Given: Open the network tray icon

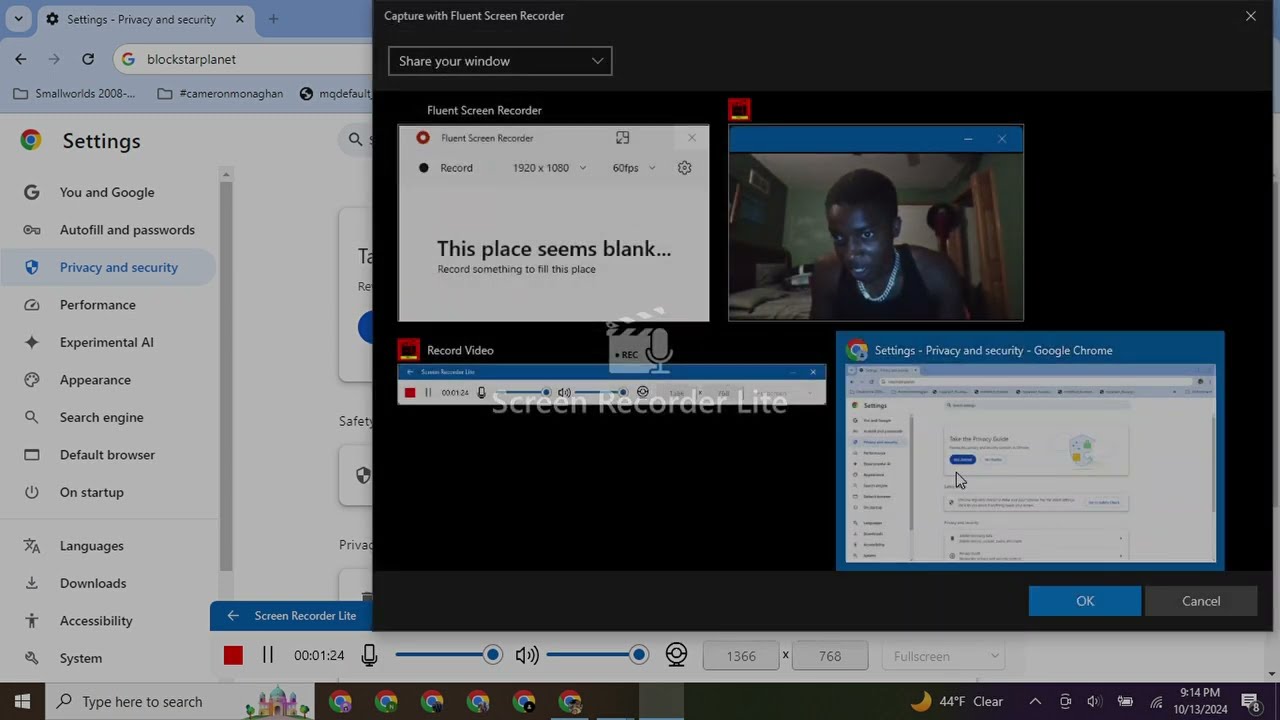Looking at the screenshot, I should click(1156, 701).
